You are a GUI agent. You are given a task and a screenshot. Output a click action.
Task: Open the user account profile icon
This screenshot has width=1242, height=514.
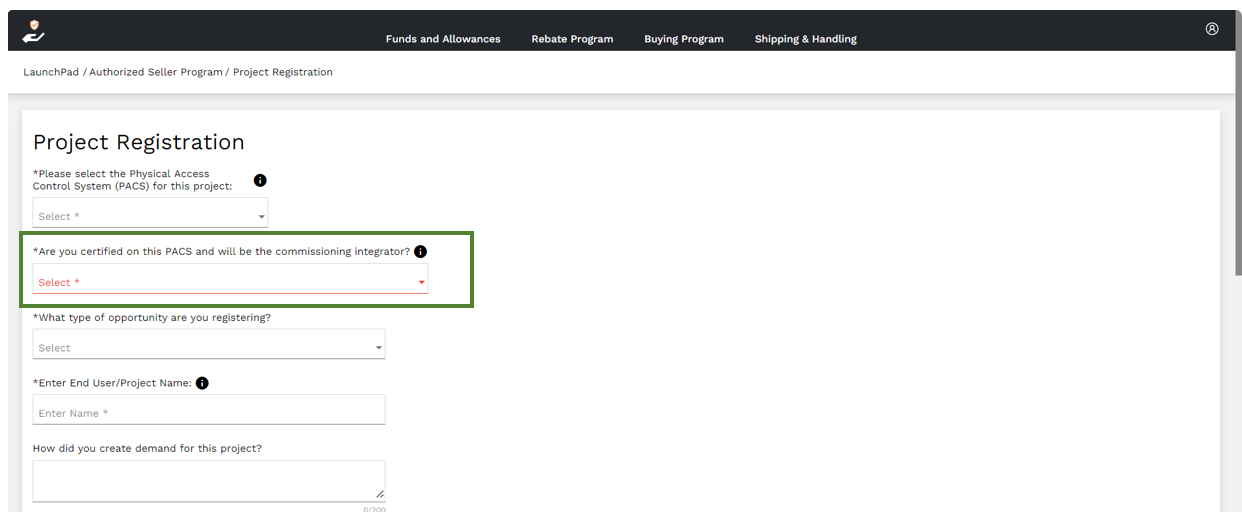(x=1212, y=29)
